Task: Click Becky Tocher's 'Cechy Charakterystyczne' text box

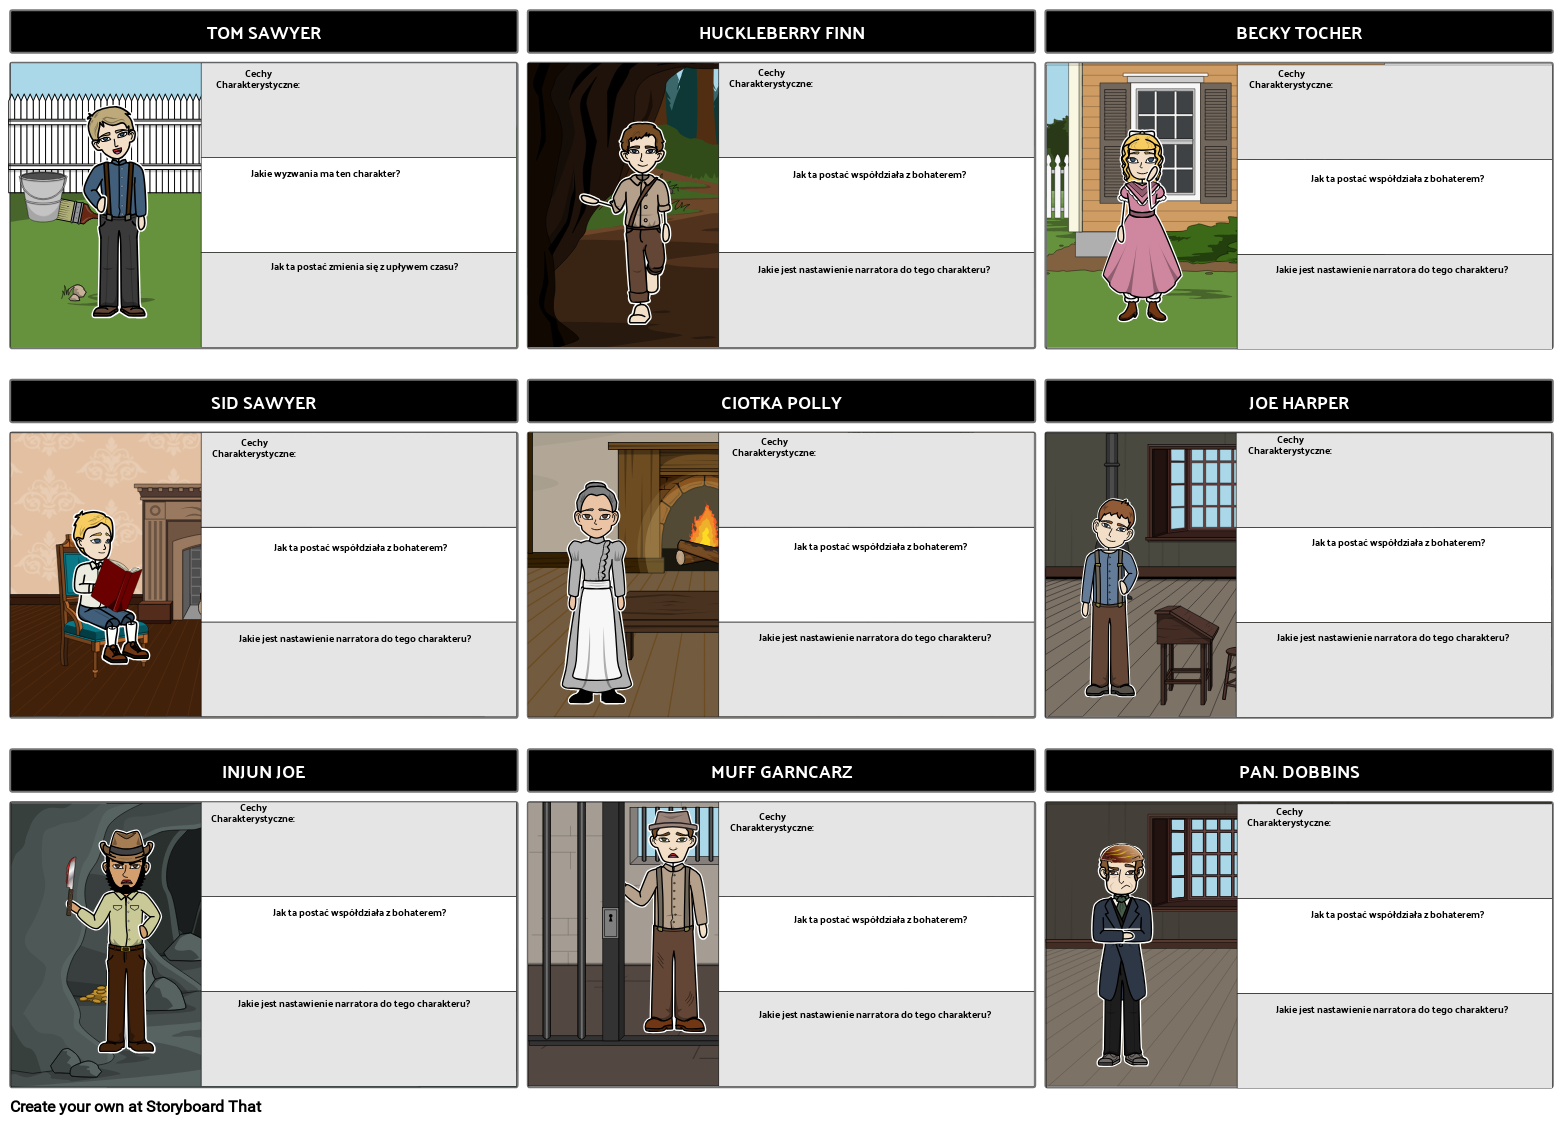Action: pos(1394,111)
